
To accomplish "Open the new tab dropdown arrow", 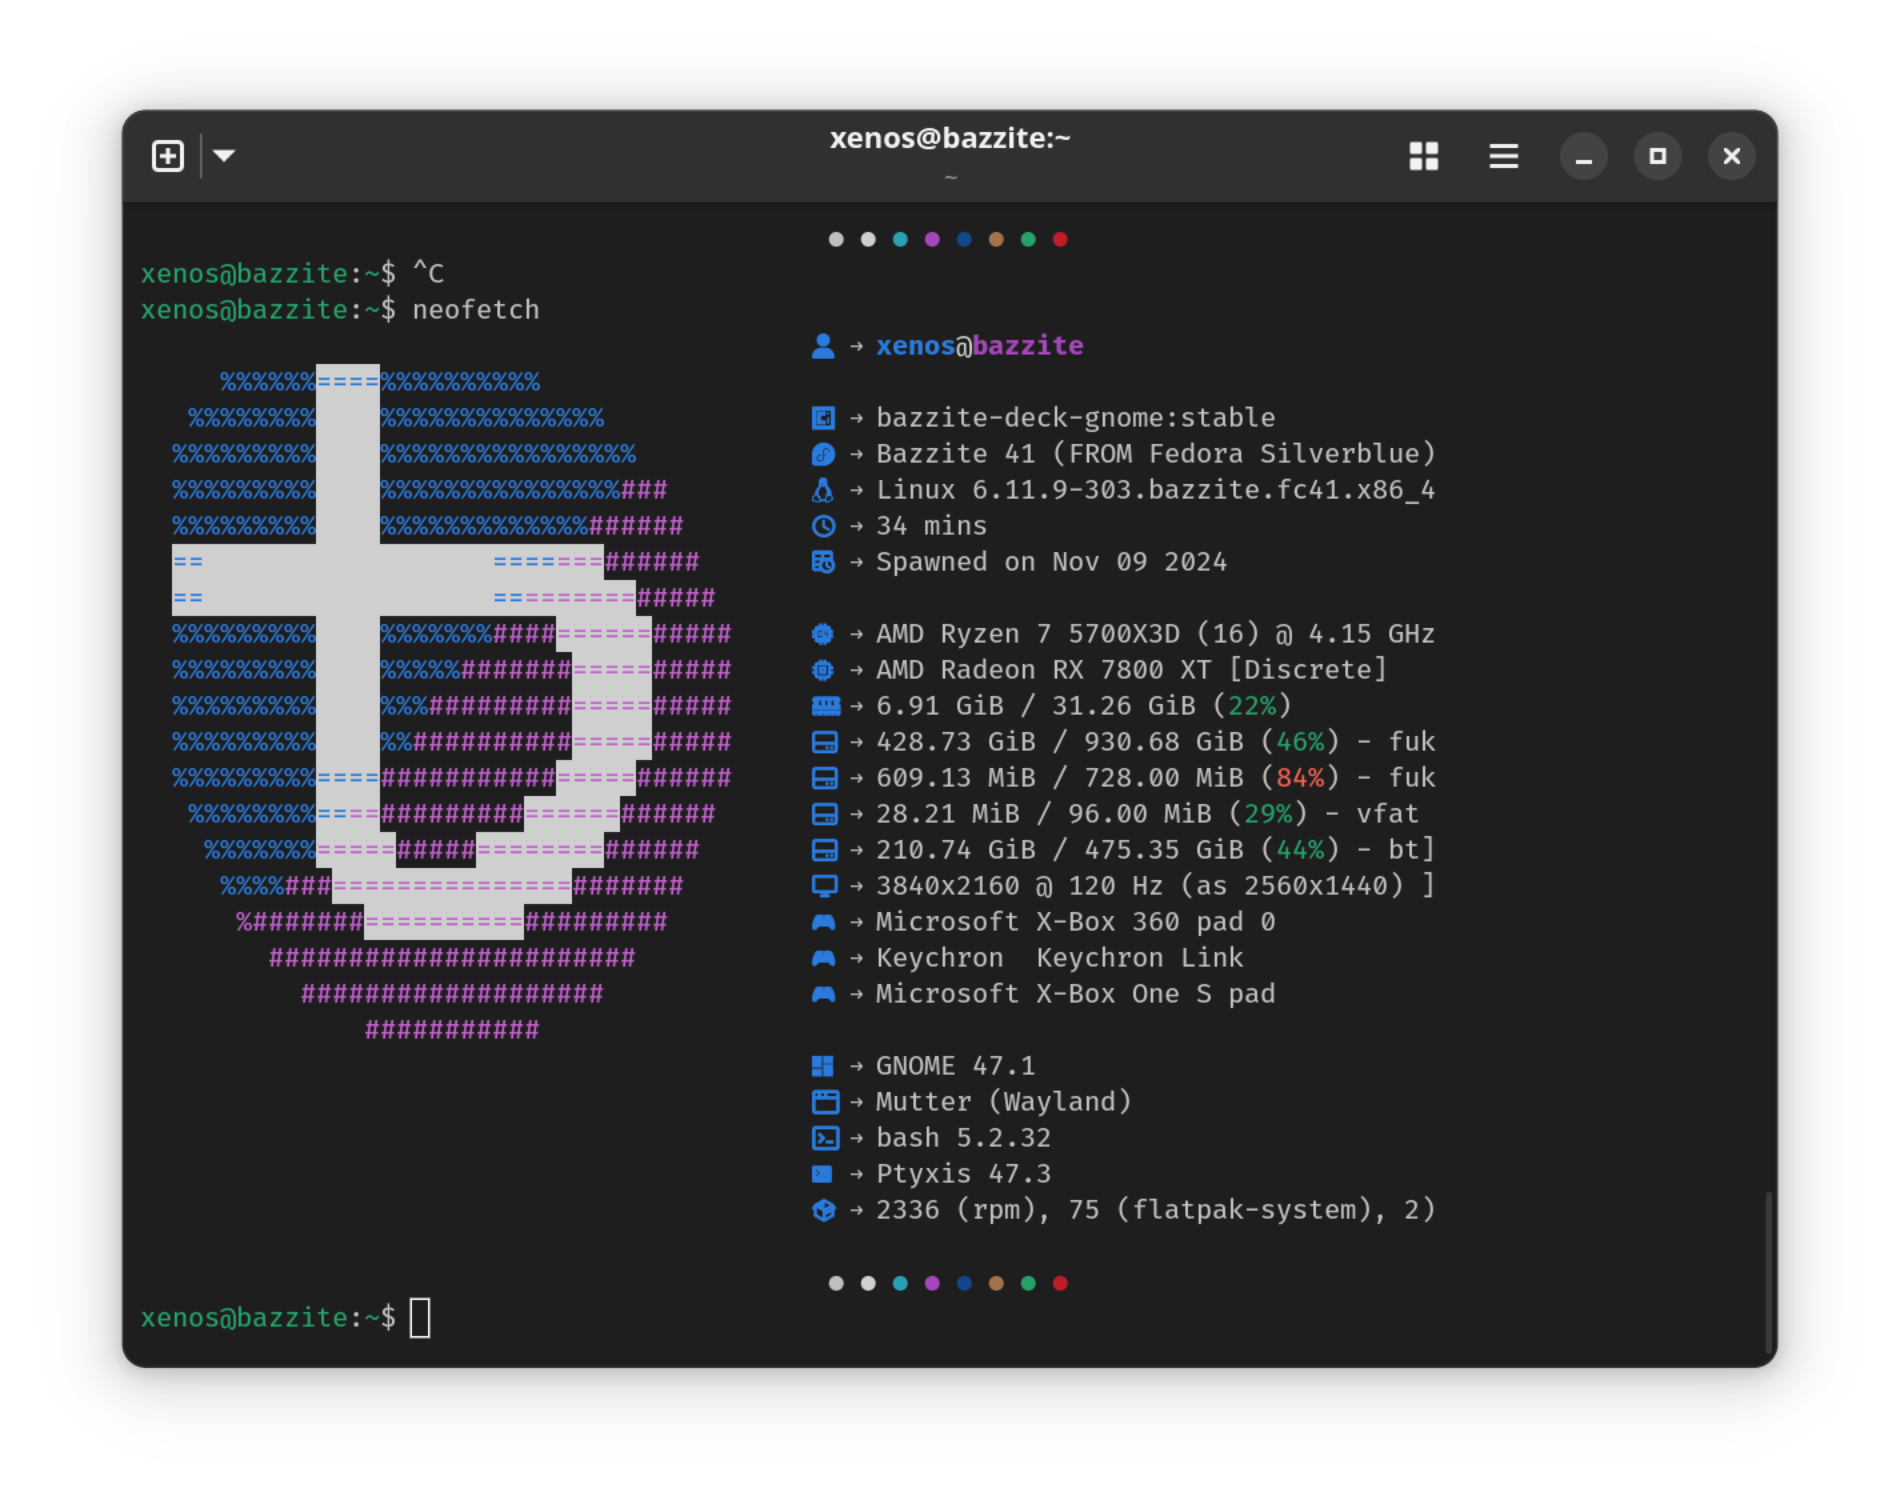I will (x=224, y=156).
